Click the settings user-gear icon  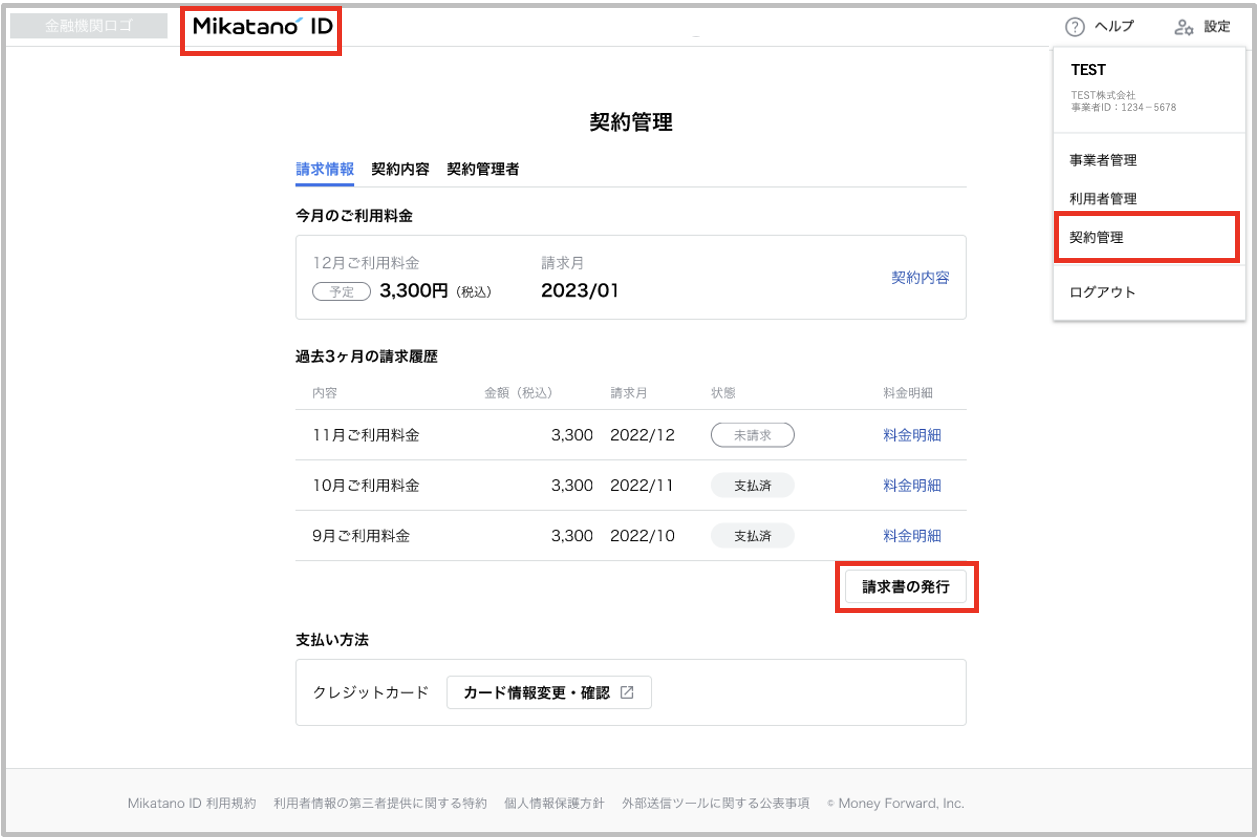click(x=1184, y=27)
